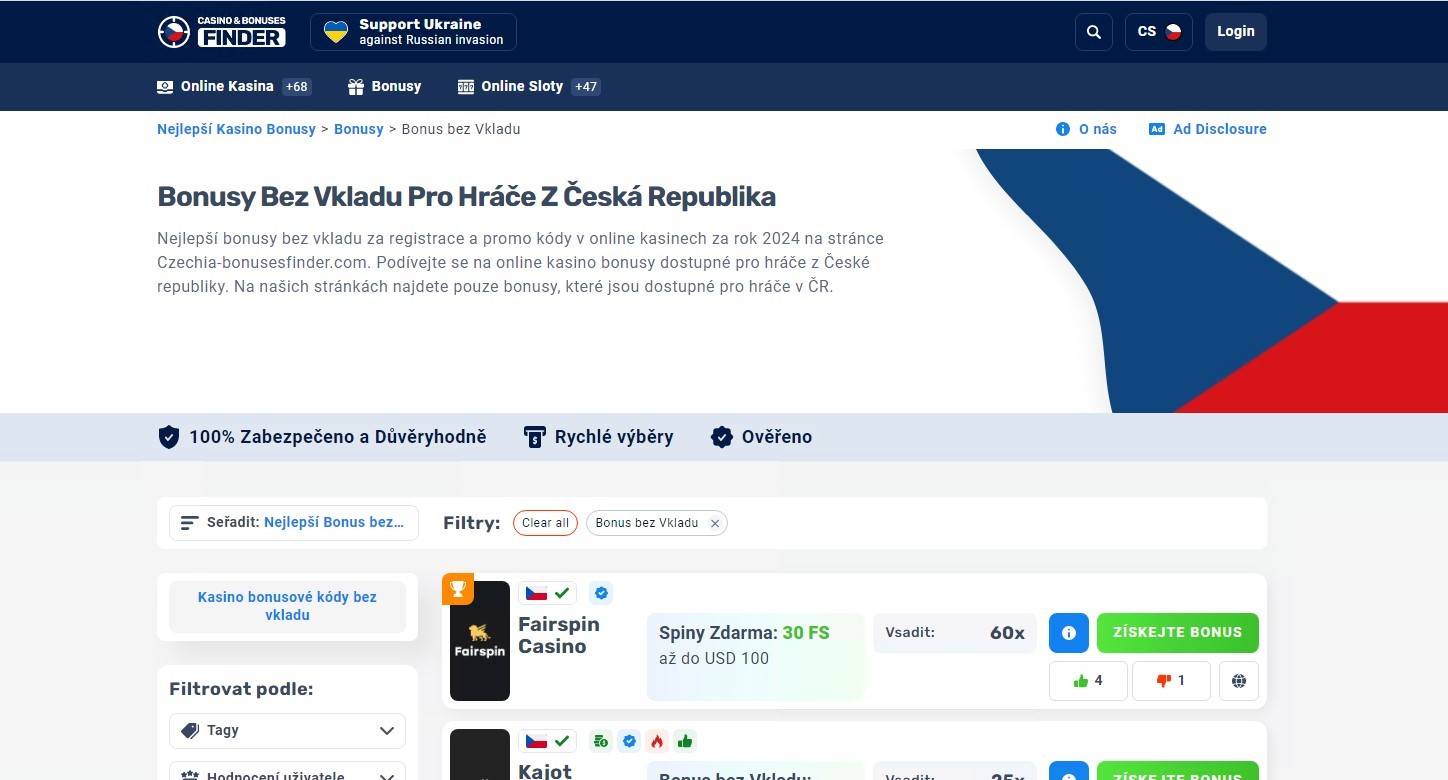Give Fairspin Casino a thumbs up
1448x780 pixels.
[1088, 681]
